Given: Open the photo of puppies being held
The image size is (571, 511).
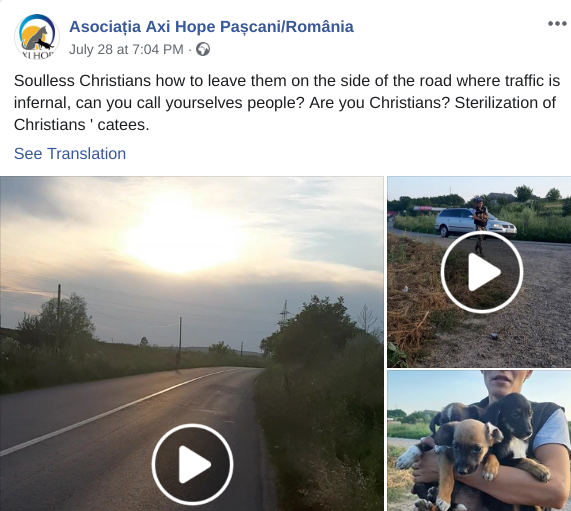Looking at the screenshot, I should coord(479,441).
